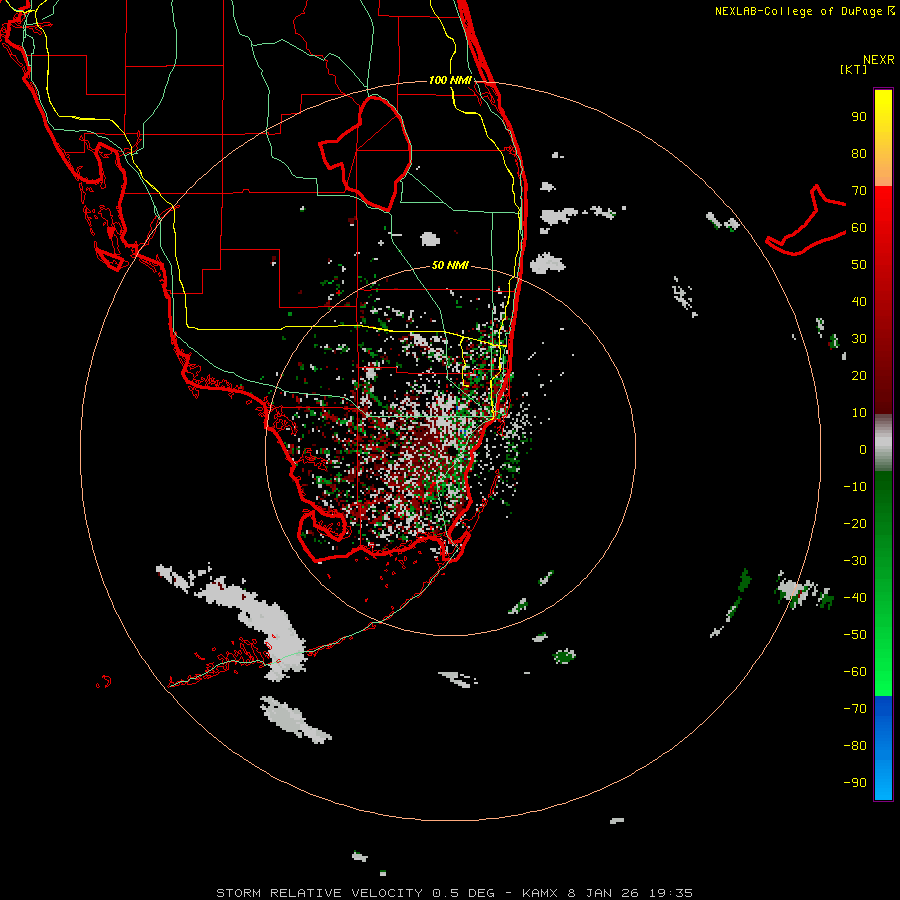Pick the gray zero-velocity band of the color bar
This screenshot has height=900, width=900.
[883, 443]
